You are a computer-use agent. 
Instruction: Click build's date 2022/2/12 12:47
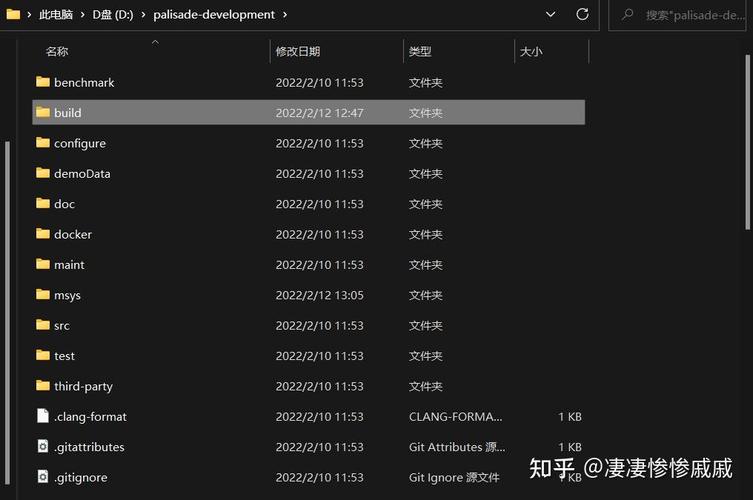[319, 113]
